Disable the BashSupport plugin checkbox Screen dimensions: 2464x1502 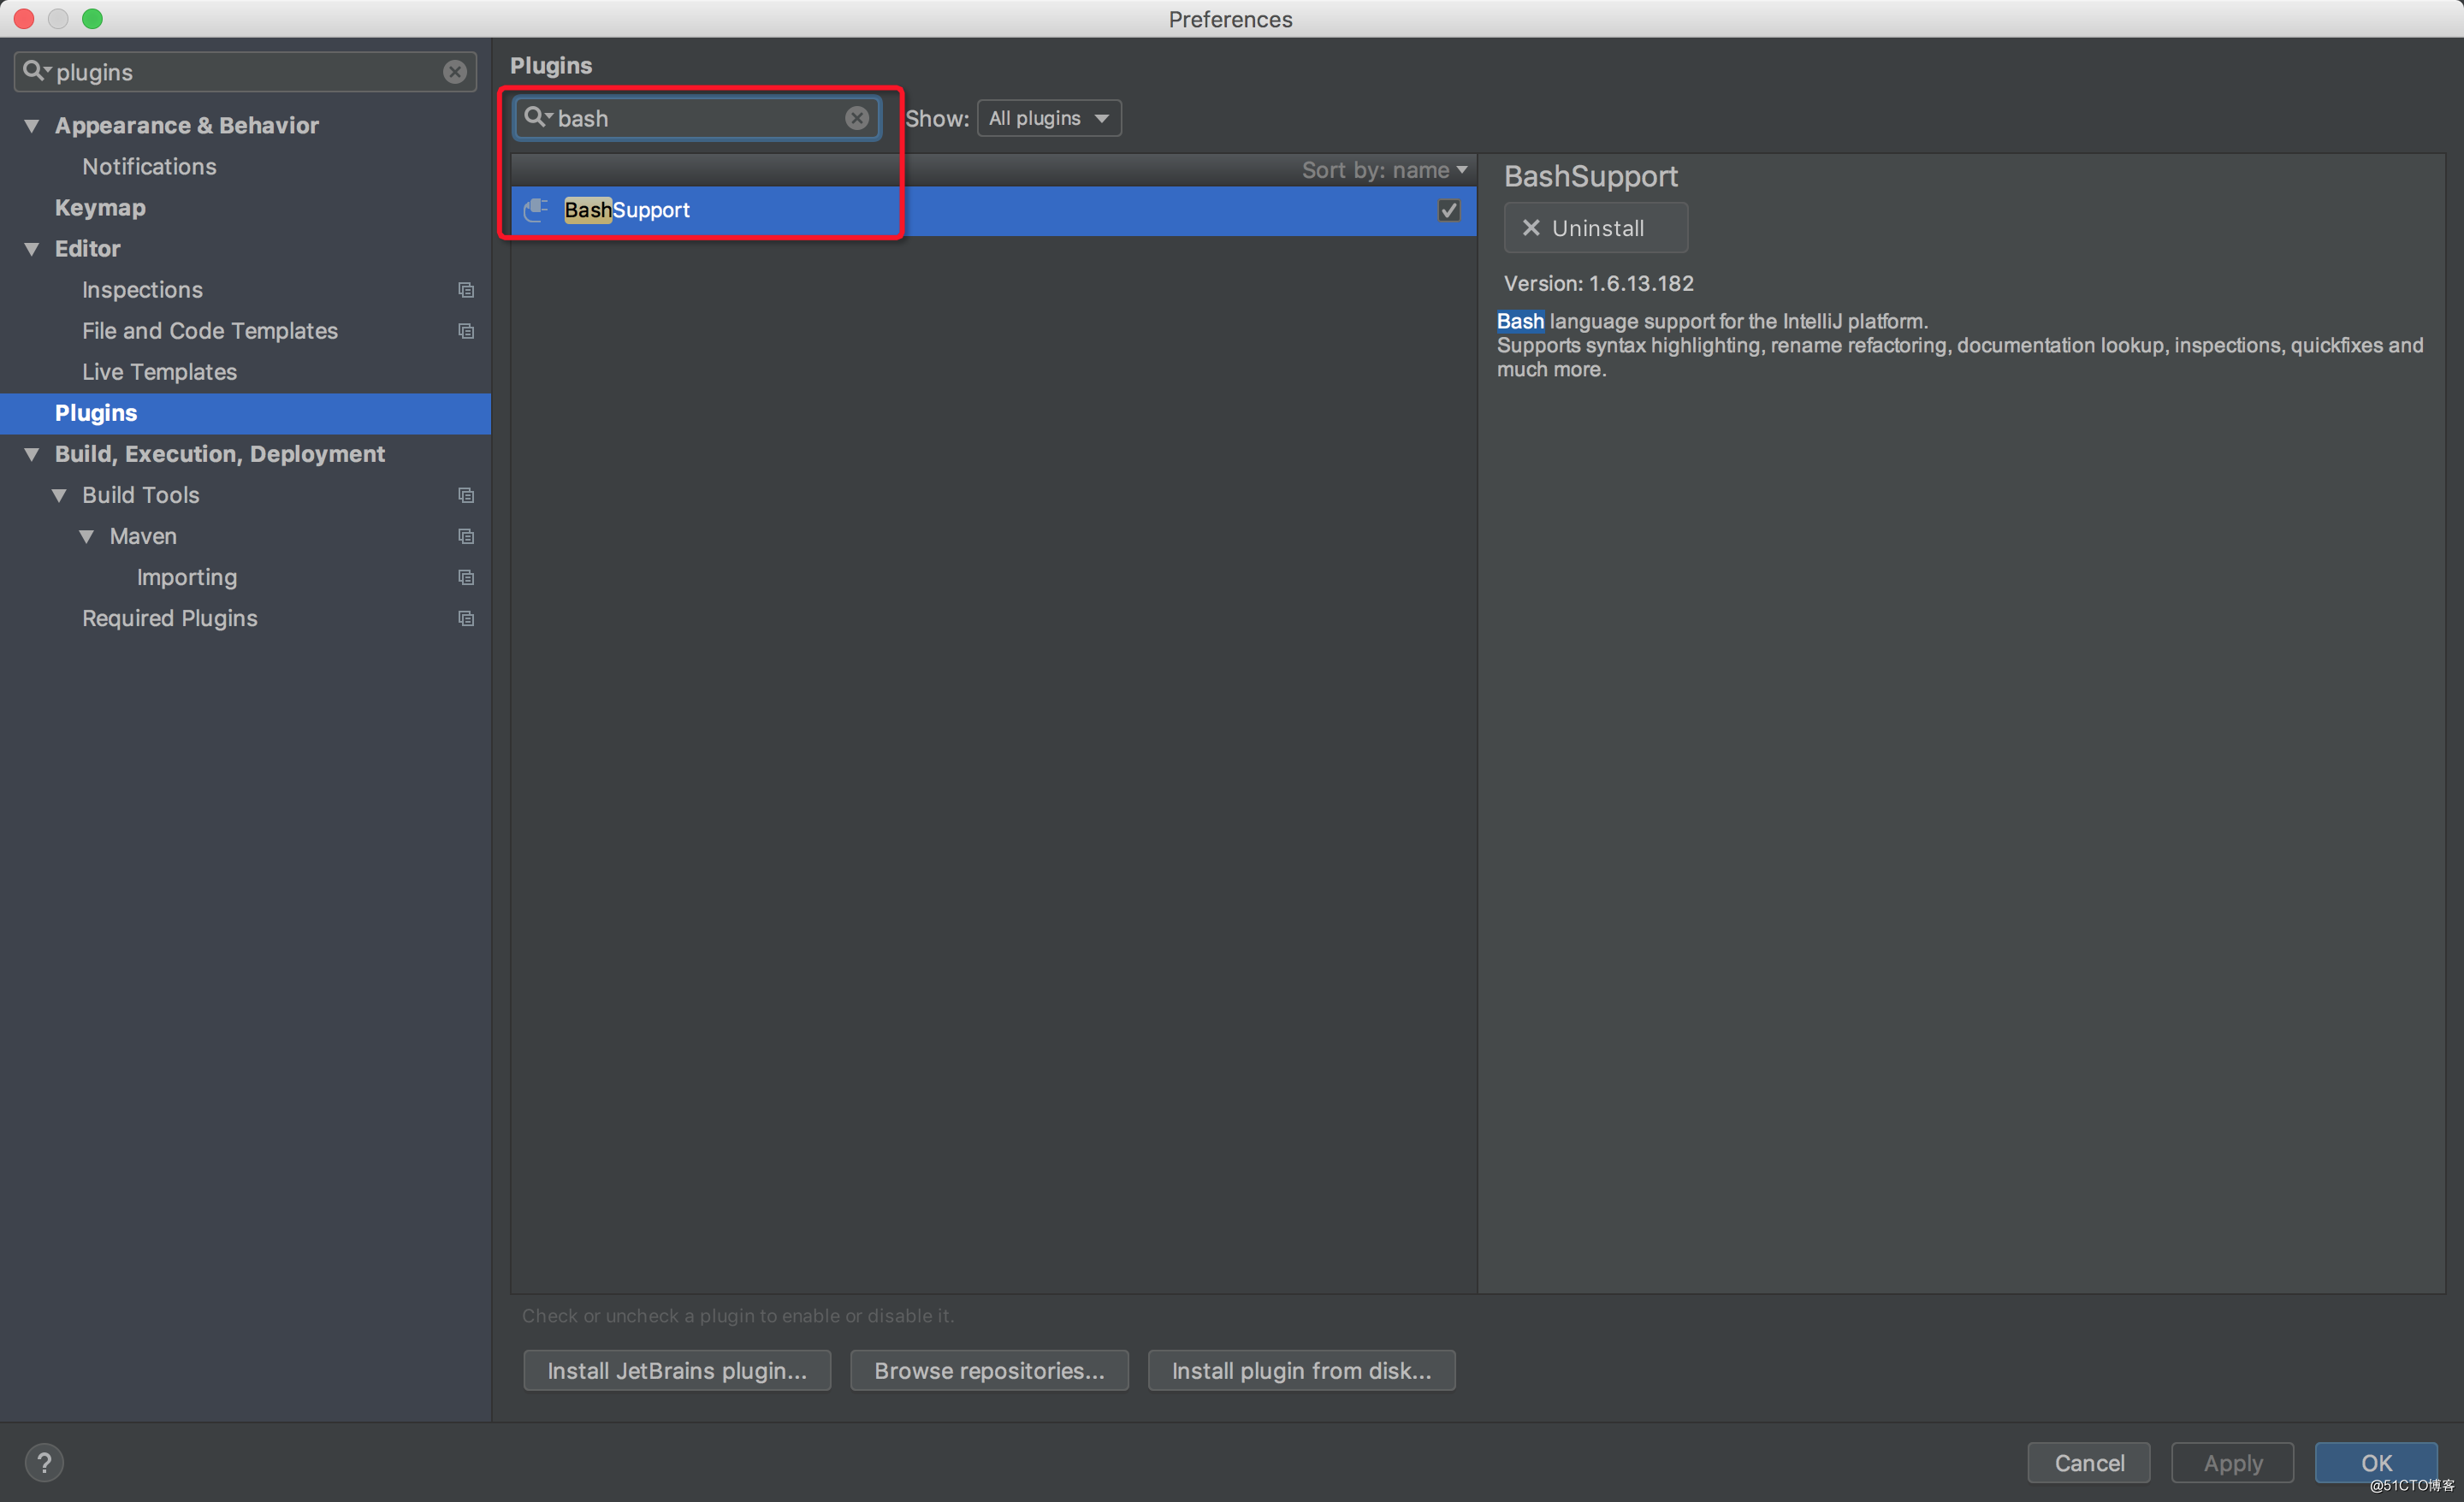tap(1448, 210)
